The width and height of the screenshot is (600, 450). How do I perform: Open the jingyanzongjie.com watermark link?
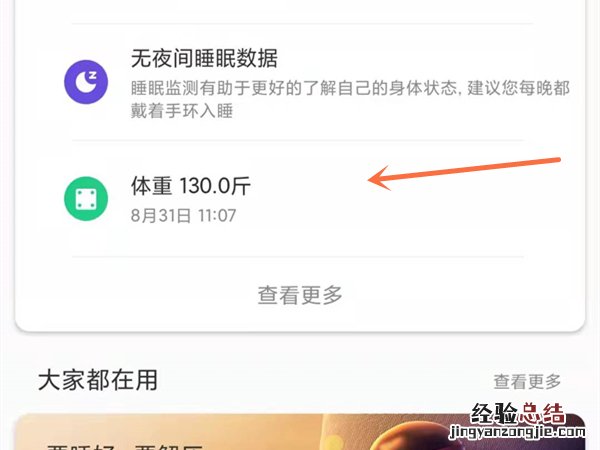(x=517, y=432)
